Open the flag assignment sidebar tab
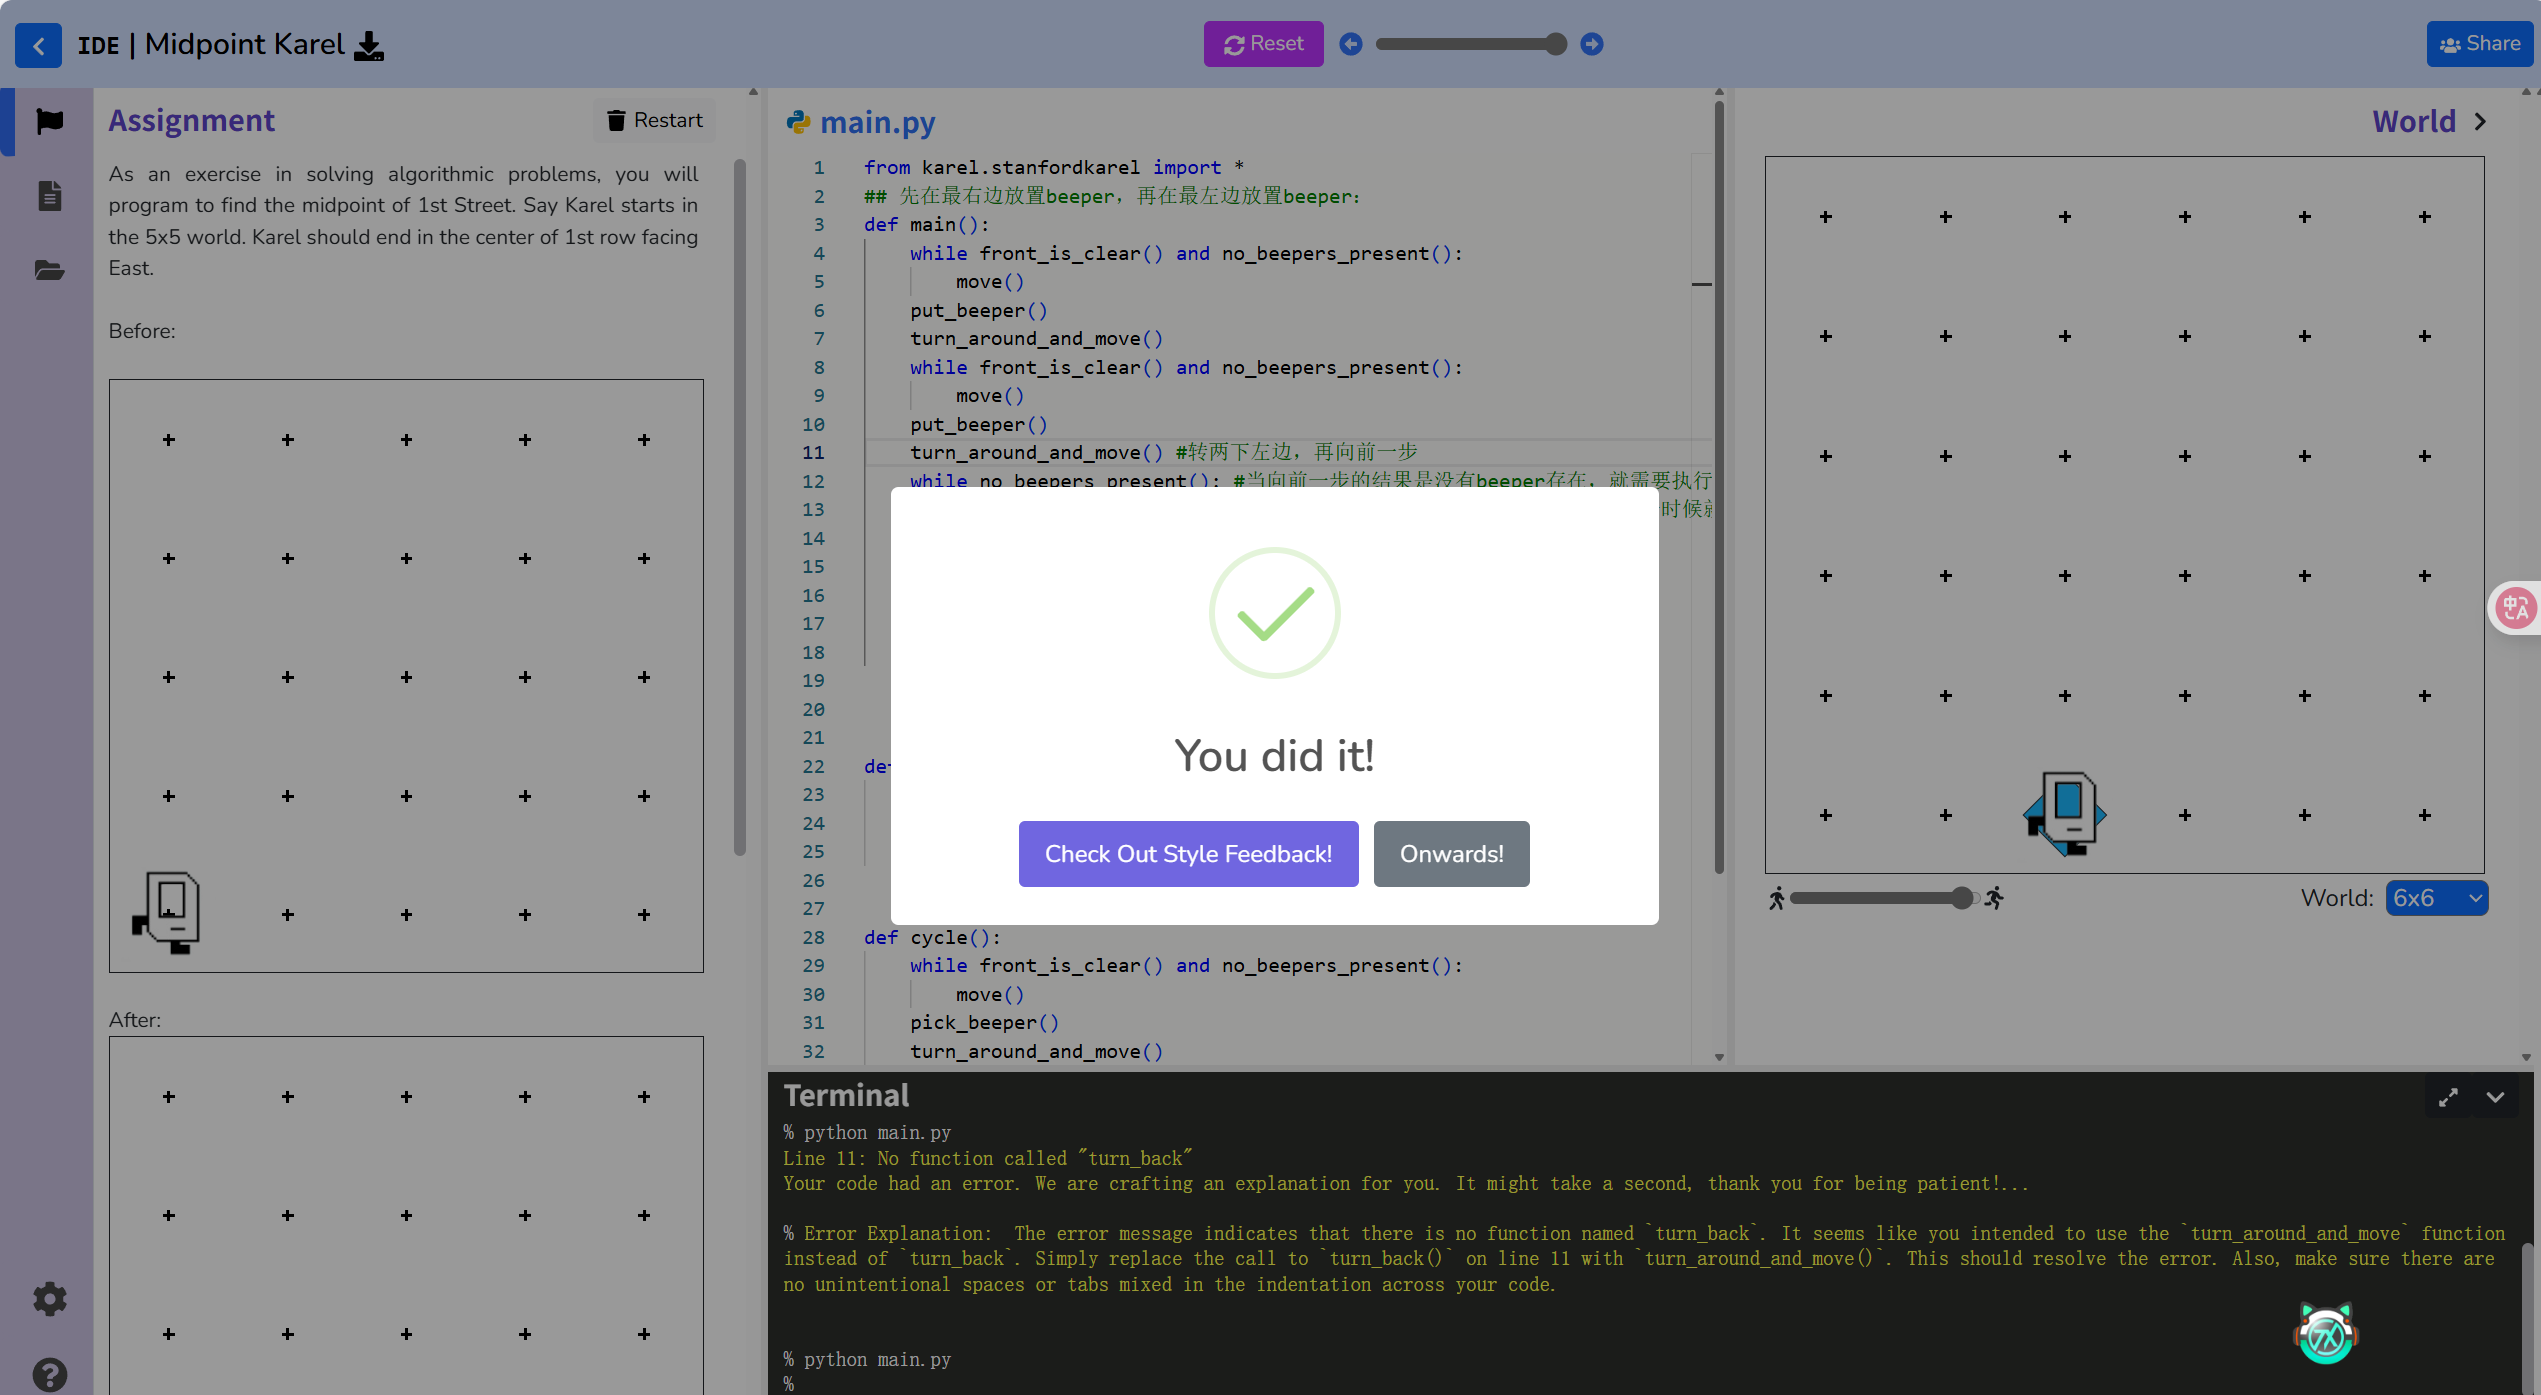The image size is (2541, 1395). point(49,121)
